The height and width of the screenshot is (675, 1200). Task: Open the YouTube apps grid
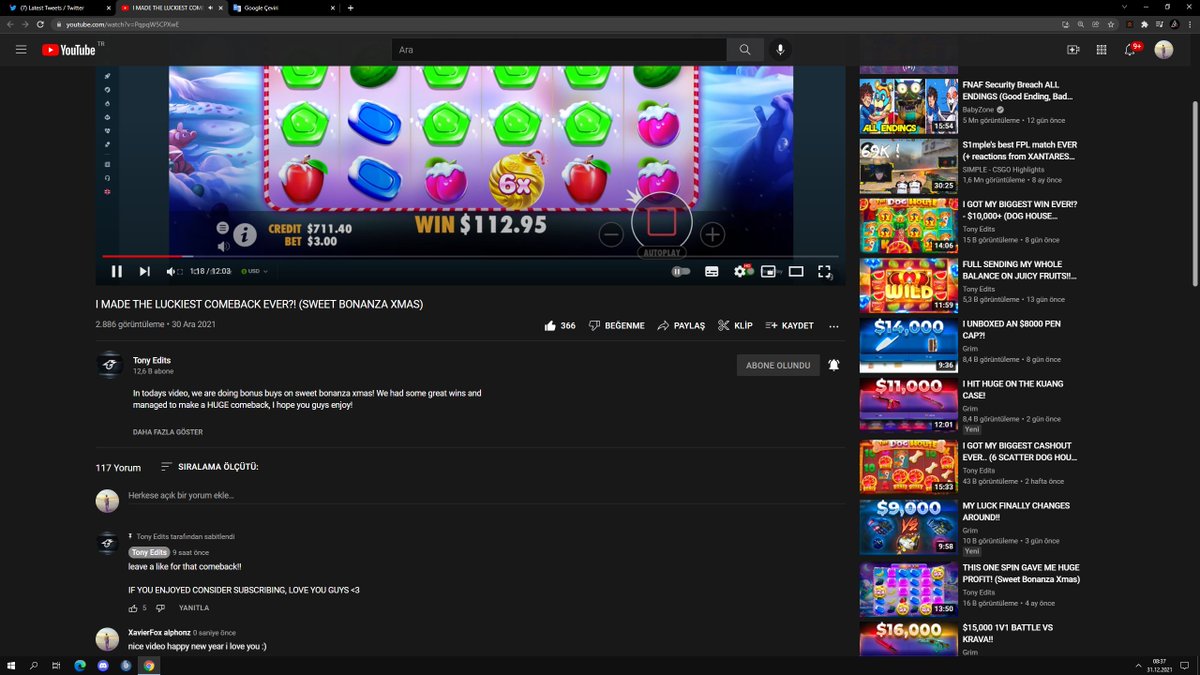[1101, 49]
